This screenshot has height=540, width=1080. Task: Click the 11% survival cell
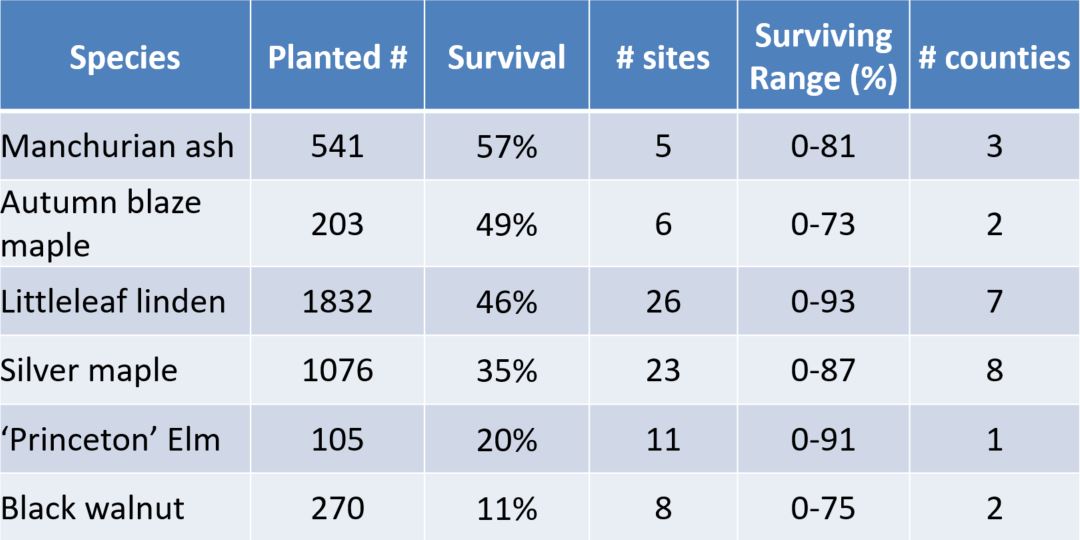(506, 507)
